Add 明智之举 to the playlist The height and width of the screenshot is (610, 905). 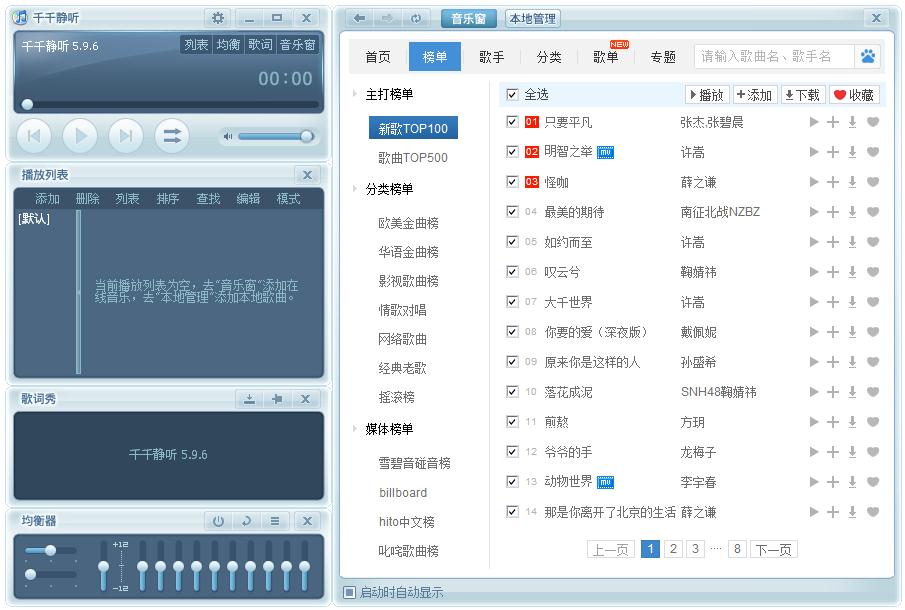(x=833, y=152)
